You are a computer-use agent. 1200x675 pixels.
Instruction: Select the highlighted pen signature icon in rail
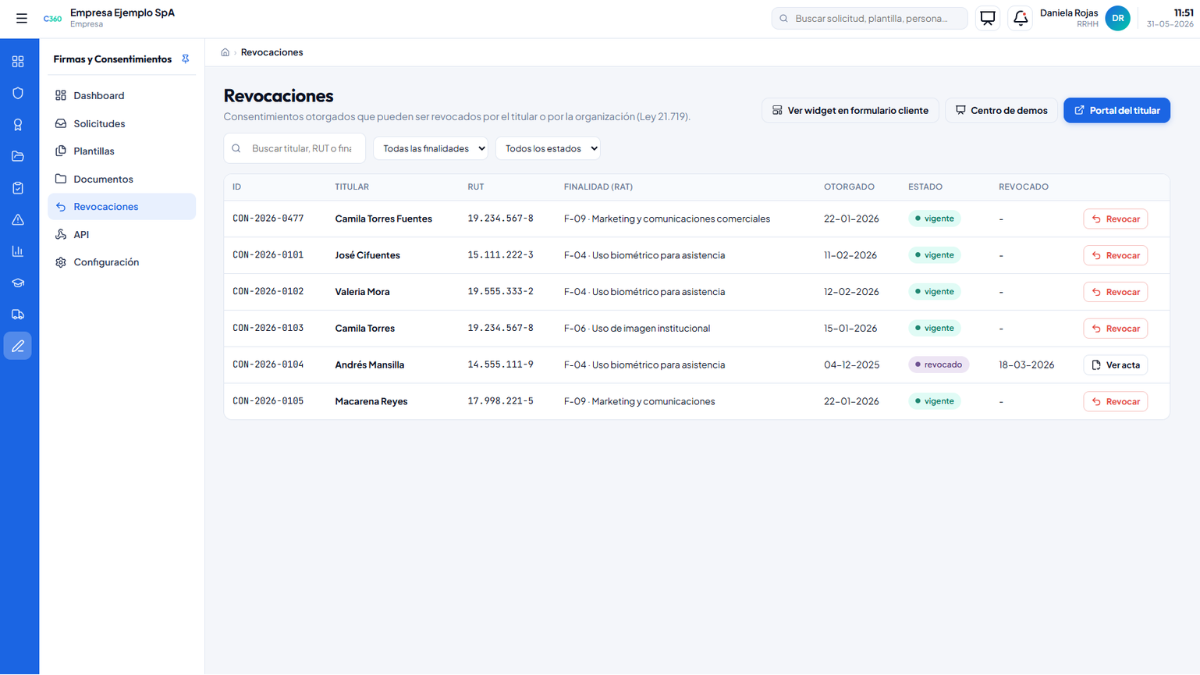point(18,346)
